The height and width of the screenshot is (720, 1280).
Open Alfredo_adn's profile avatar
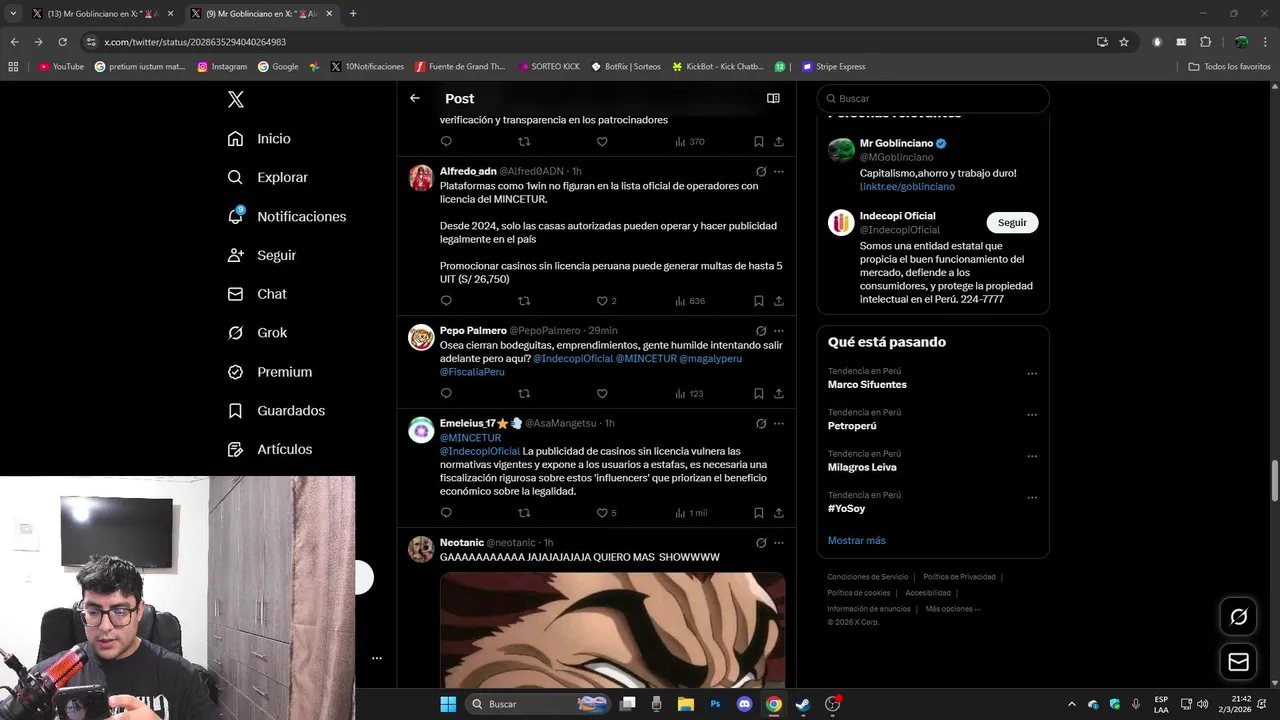[421, 178]
